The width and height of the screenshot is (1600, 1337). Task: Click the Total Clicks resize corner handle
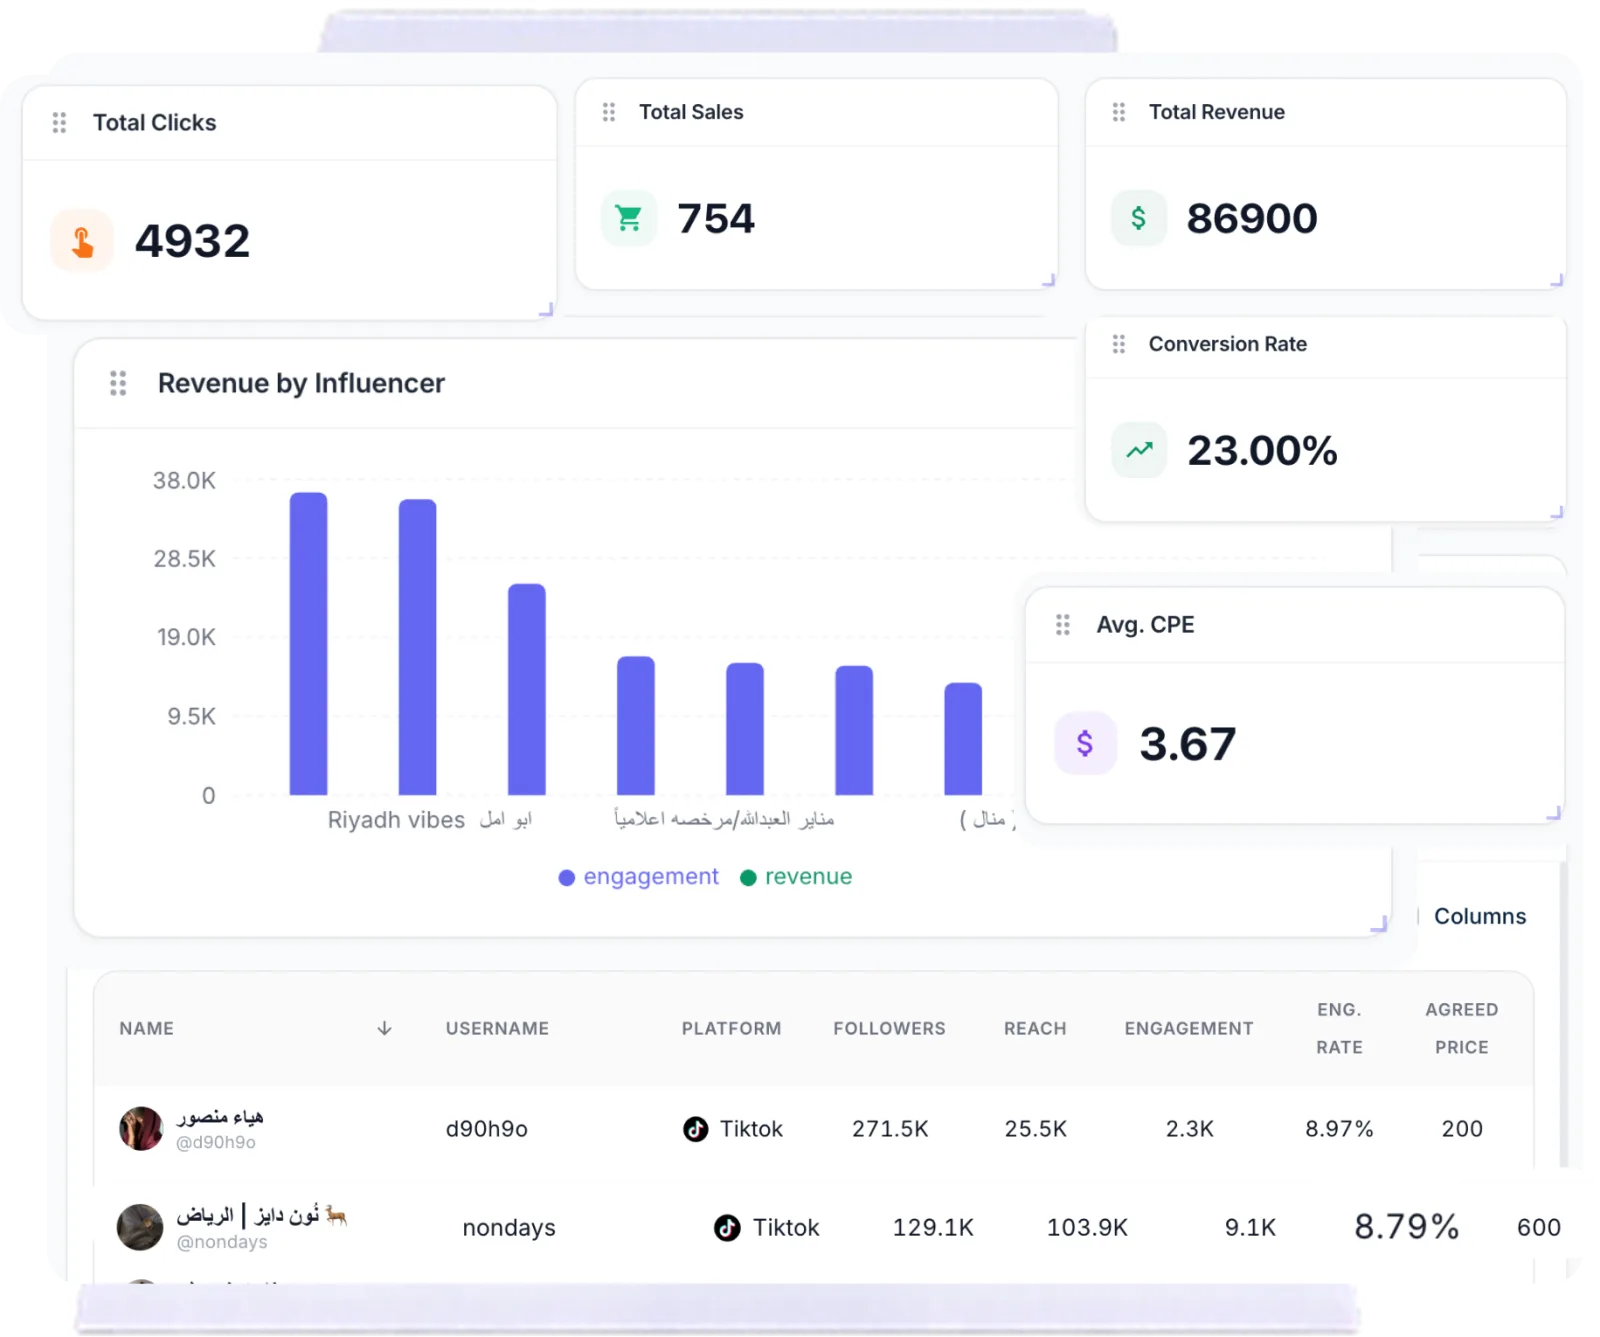click(x=546, y=310)
